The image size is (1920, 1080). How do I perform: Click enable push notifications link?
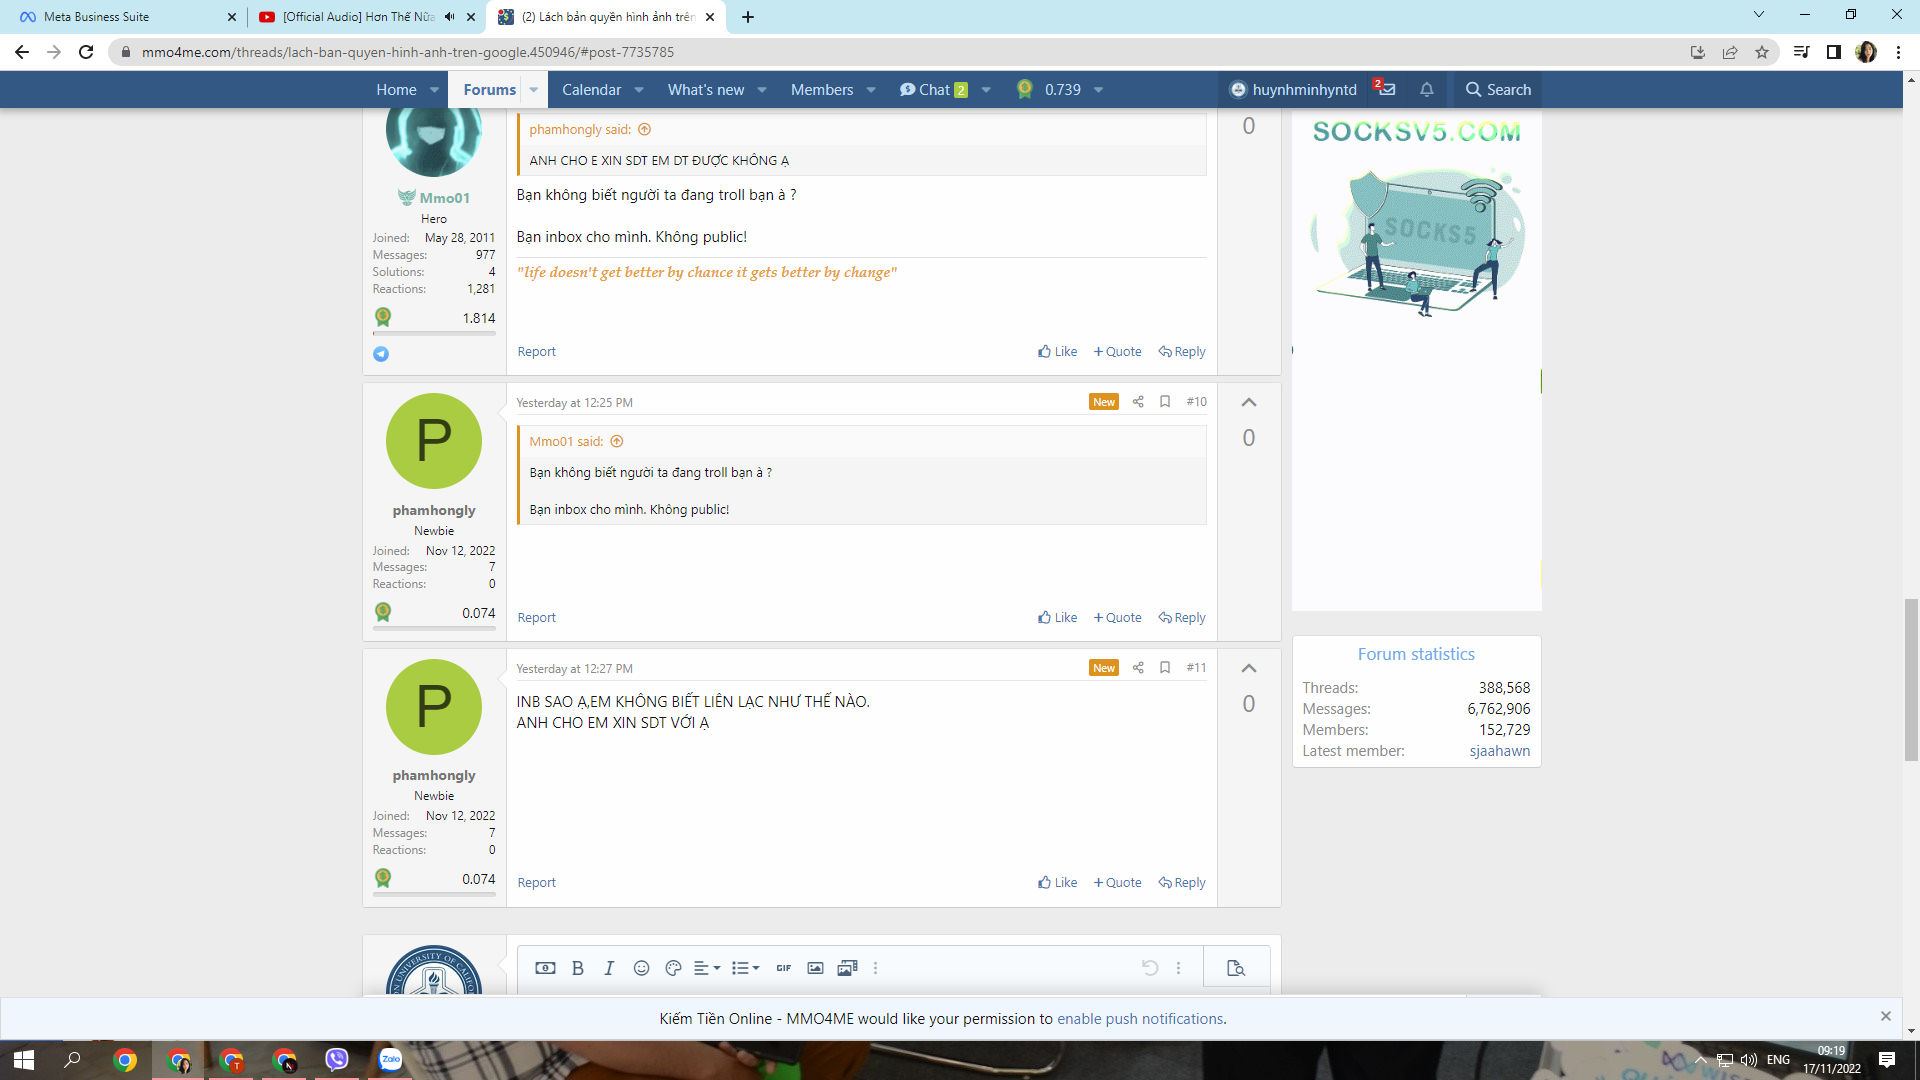point(1140,1019)
